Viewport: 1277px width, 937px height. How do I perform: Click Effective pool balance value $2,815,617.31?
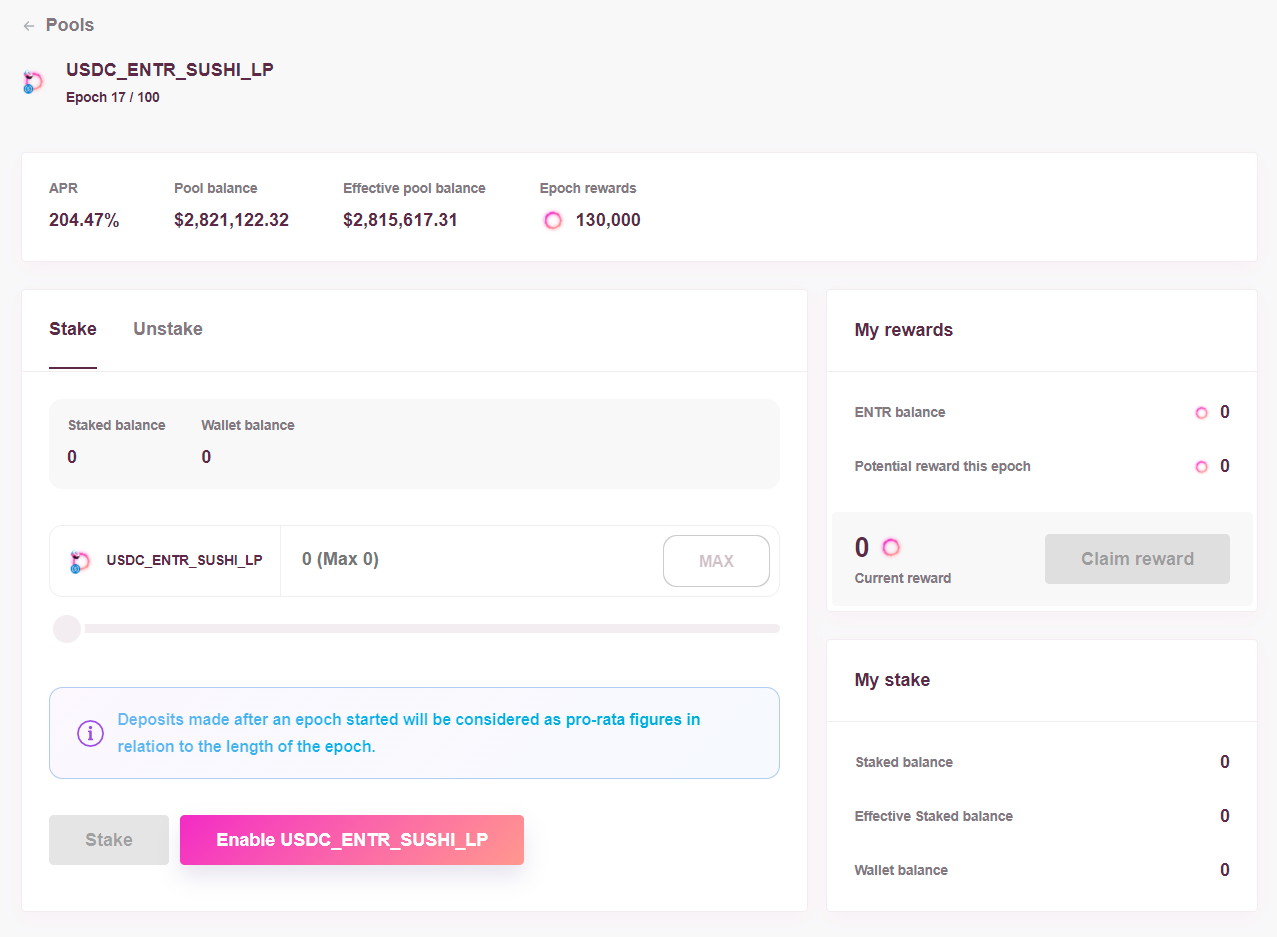(x=400, y=221)
